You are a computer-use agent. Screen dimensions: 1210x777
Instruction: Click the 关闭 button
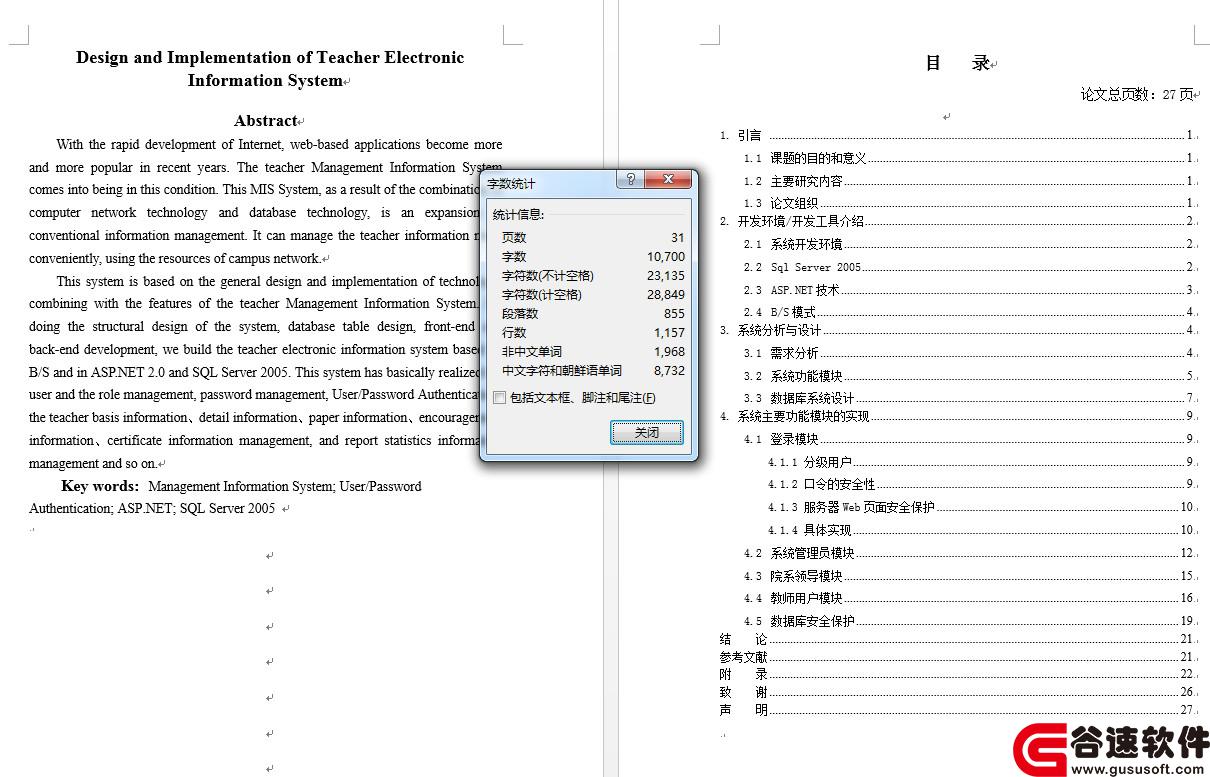pyautogui.click(x=647, y=432)
